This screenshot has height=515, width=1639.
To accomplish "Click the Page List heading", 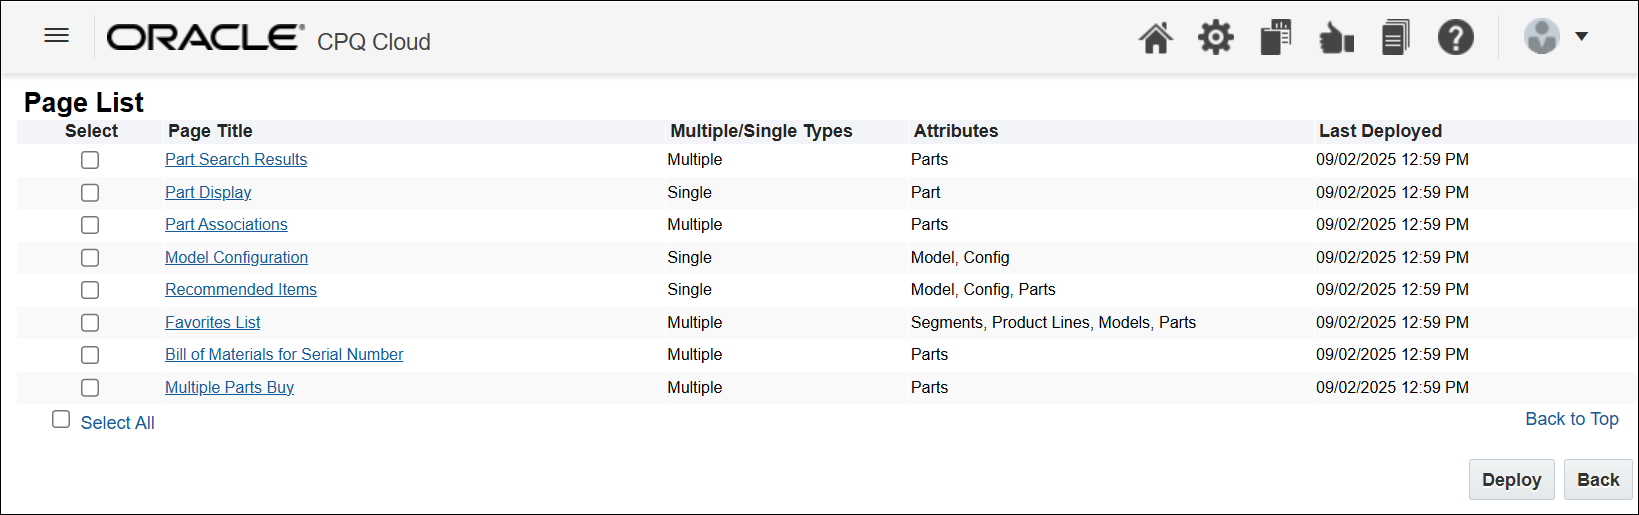I will click(x=84, y=103).
